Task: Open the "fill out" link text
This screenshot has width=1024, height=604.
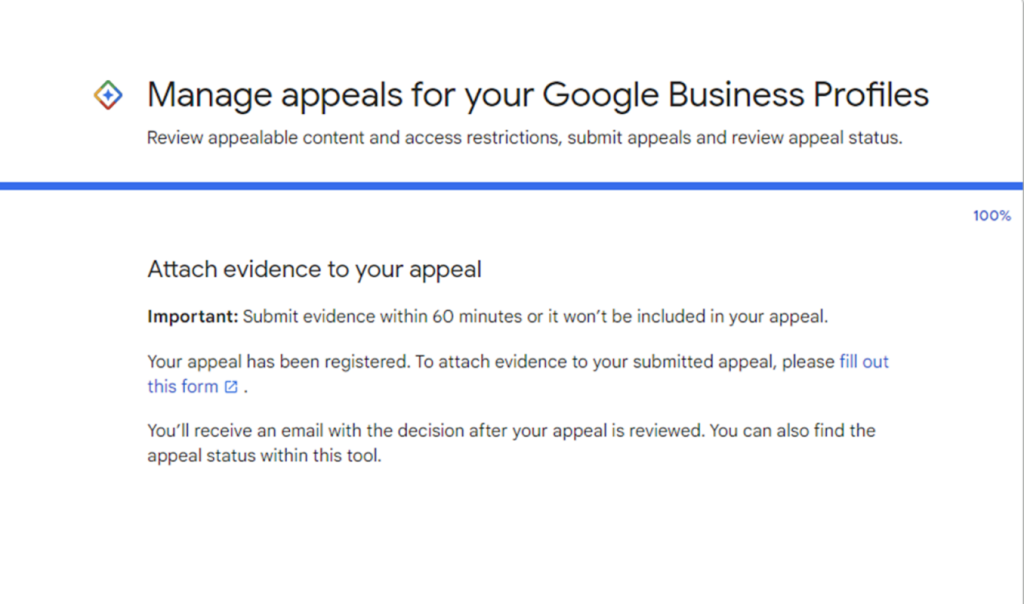Action: (864, 362)
